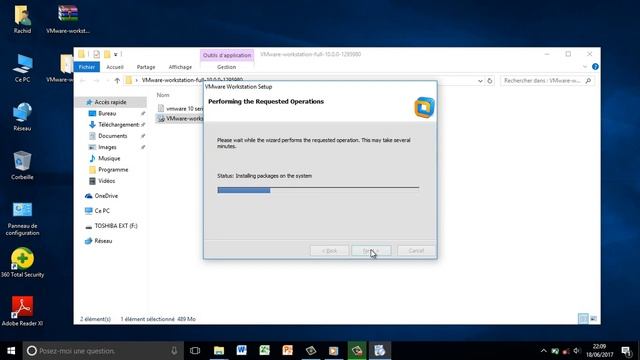Viewport: 640px width, 360px height.
Task: Open the Gestion ribbon tab
Action: pos(226,67)
